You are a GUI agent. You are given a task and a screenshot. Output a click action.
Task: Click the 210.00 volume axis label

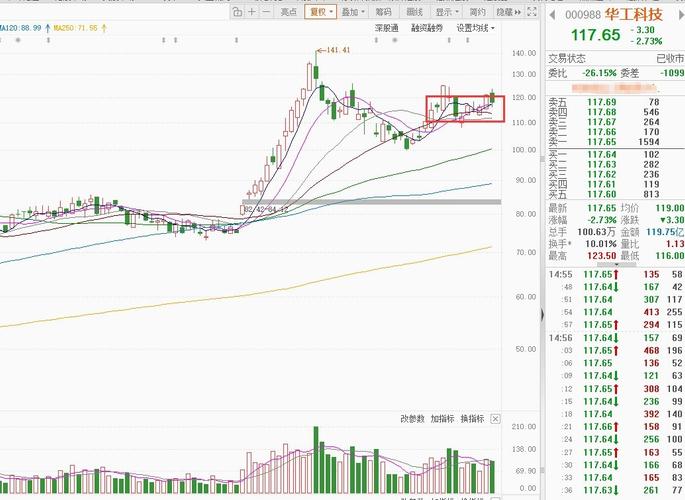tap(524, 427)
